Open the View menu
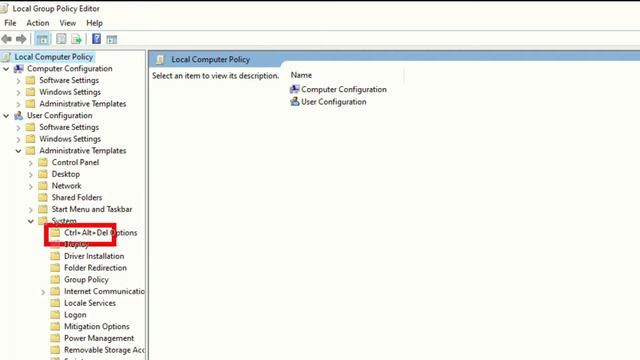Screen dimensions: 640x360 (x=68, y=23)
